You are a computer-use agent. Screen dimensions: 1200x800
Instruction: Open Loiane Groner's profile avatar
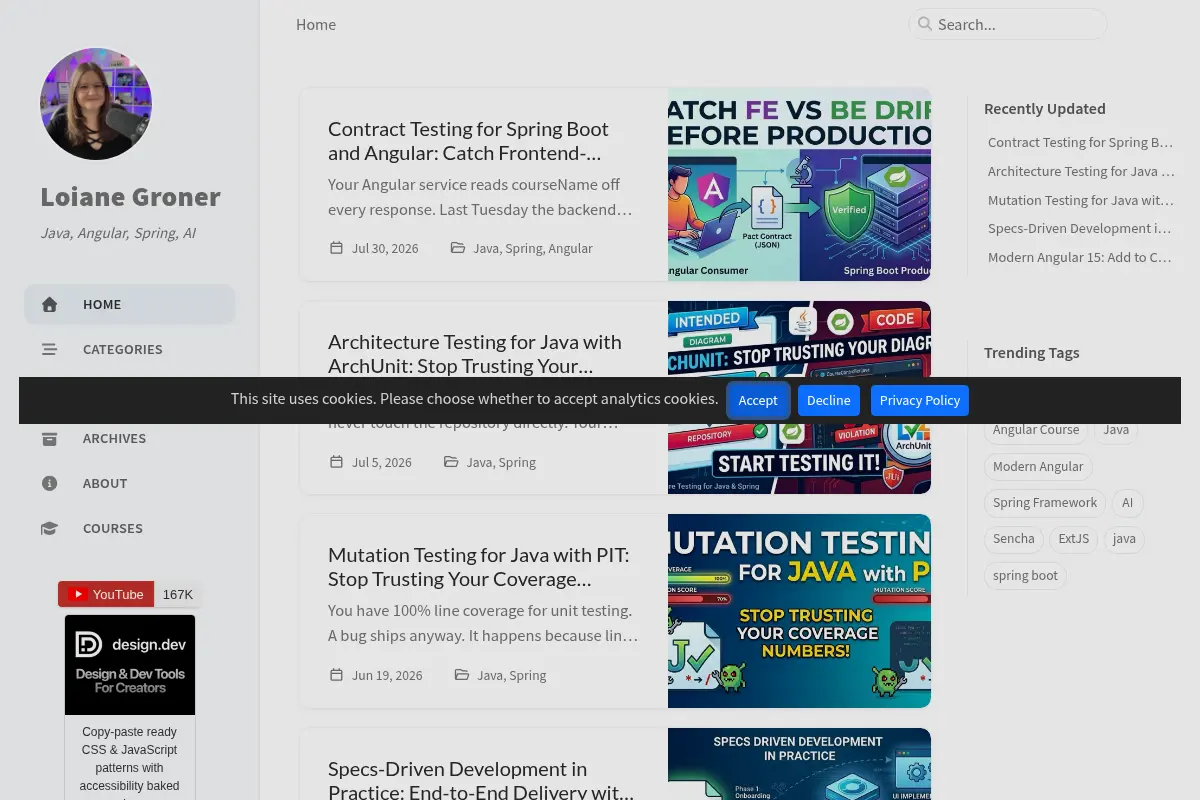point(96,104)
